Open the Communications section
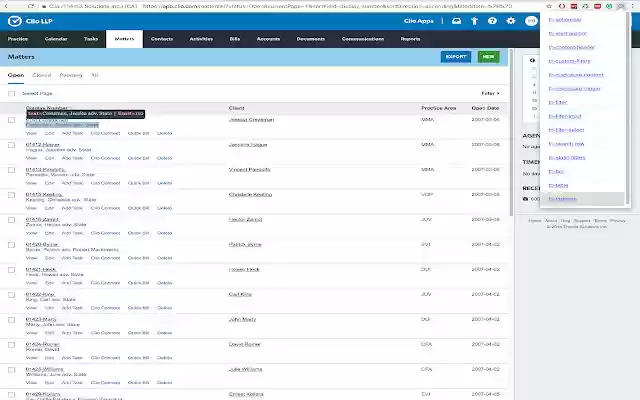The width and height of the screenshot is (640, 400). 363,39
